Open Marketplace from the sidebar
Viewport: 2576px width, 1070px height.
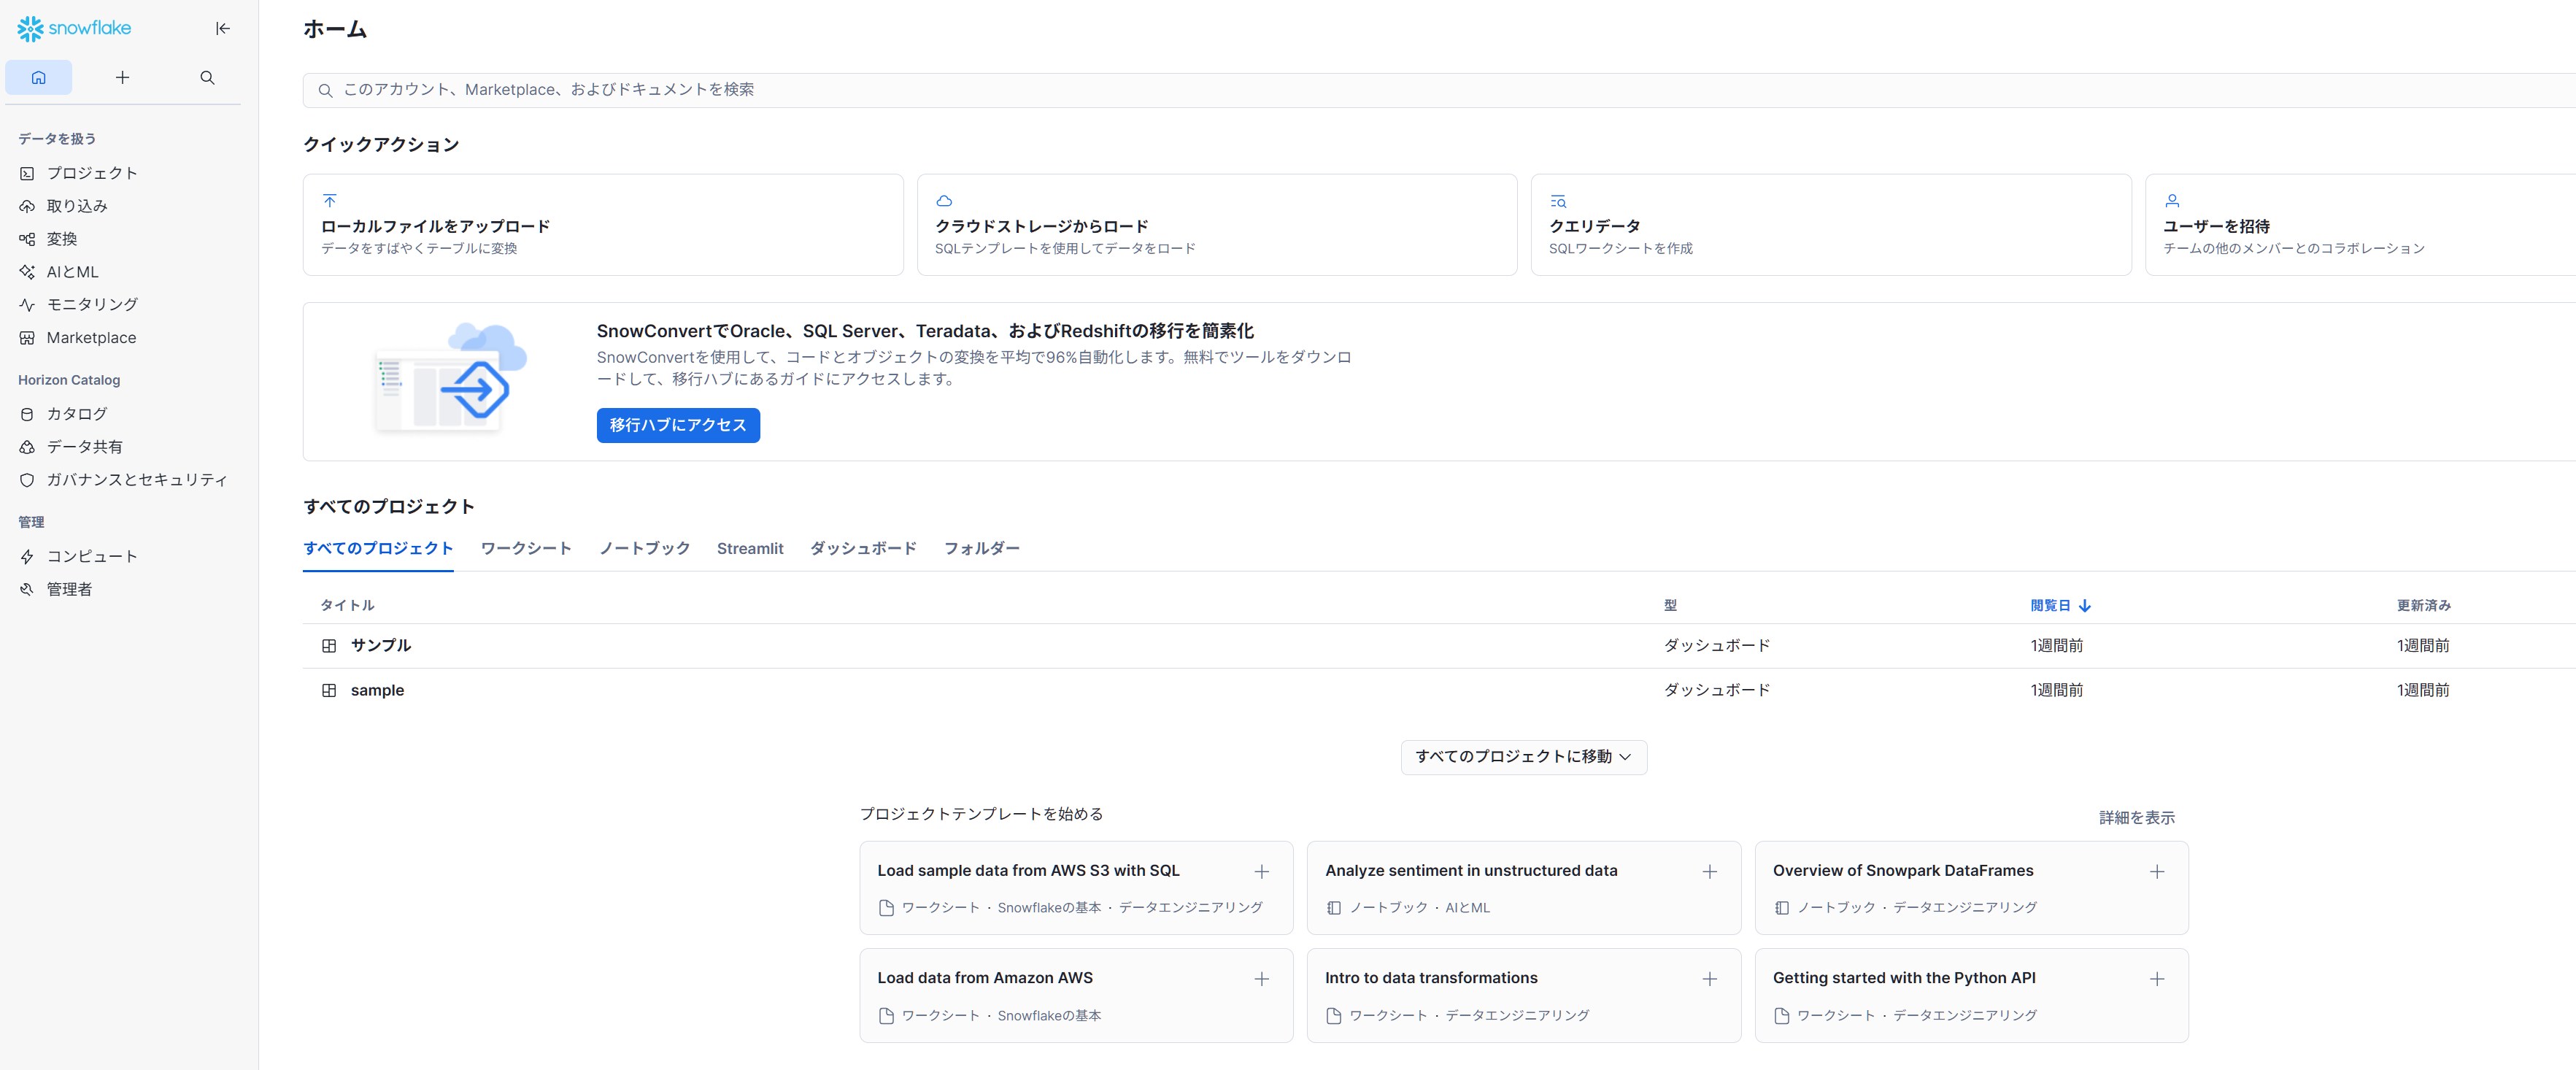pos(91,338)
